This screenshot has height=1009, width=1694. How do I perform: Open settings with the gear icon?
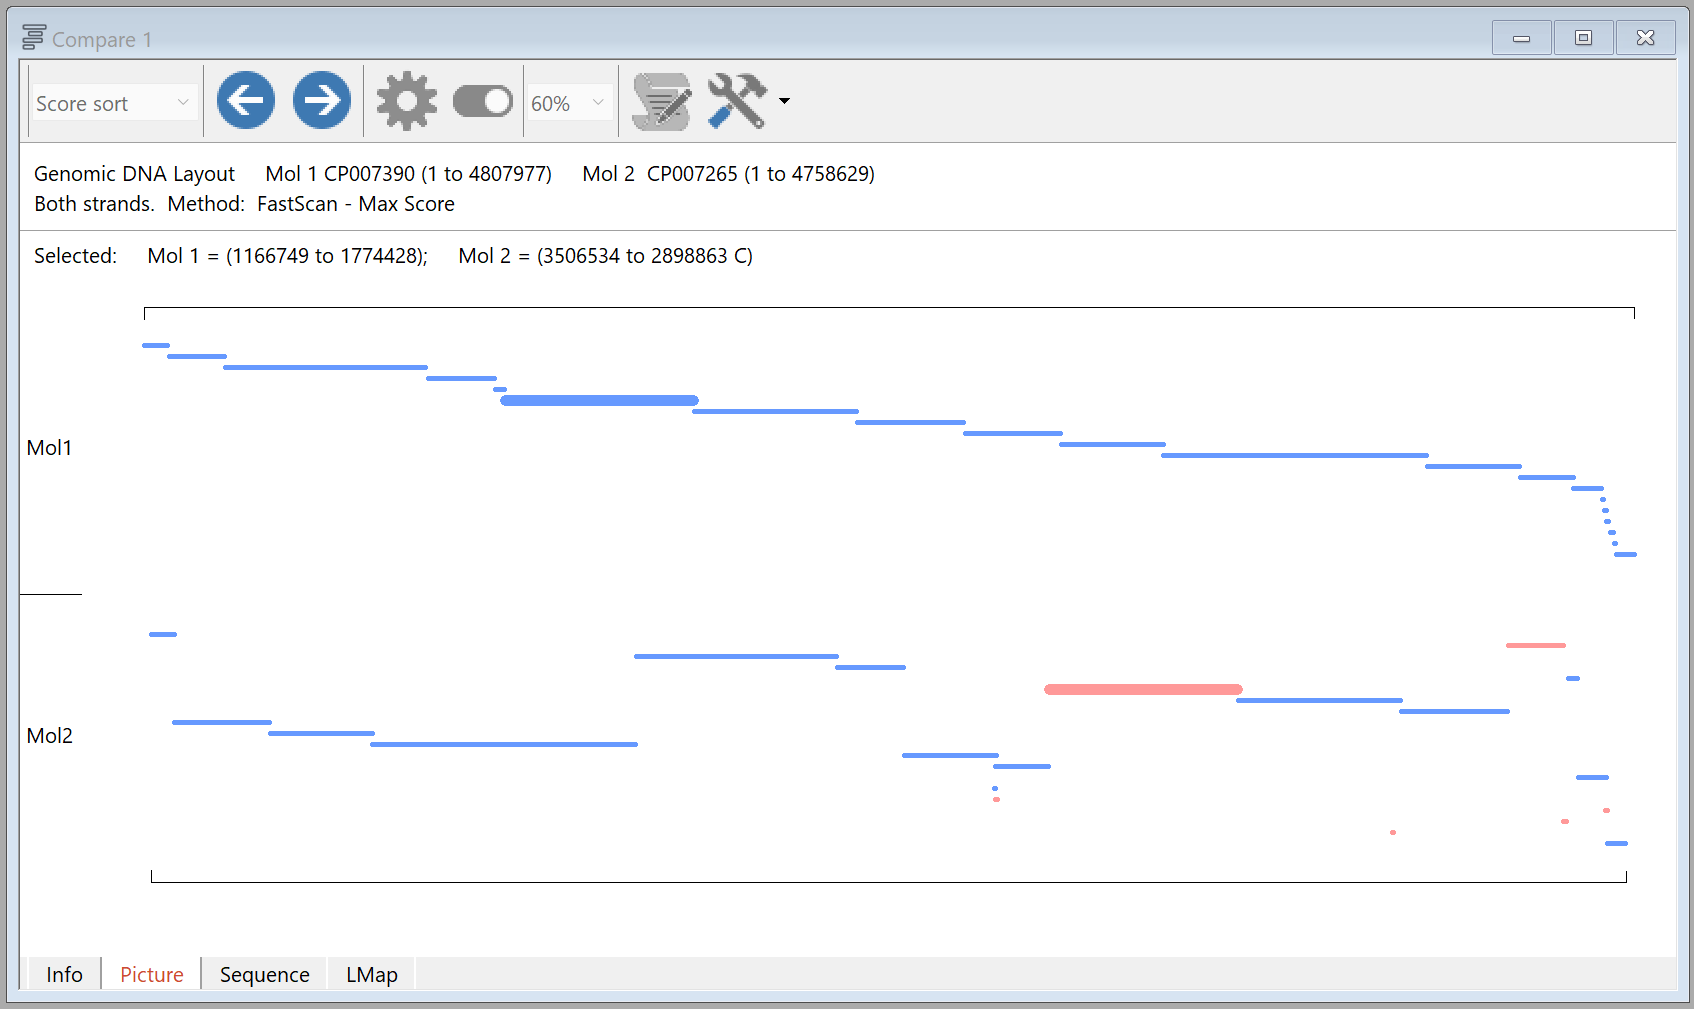click(x=407, y=101)
